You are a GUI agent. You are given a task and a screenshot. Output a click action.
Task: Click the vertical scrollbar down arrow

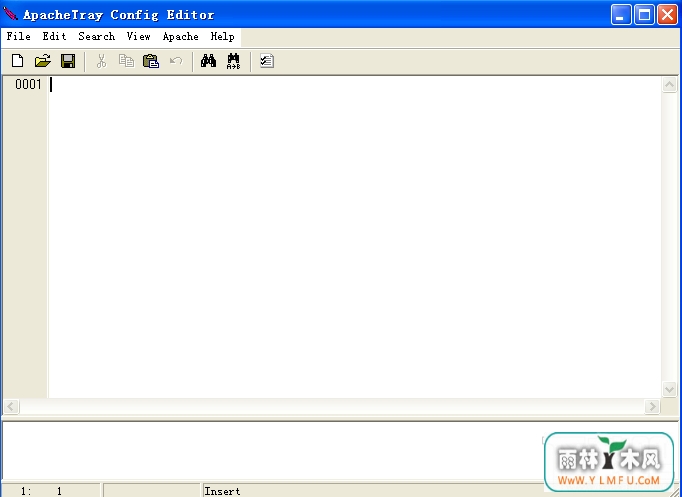[x=669, y=389]
